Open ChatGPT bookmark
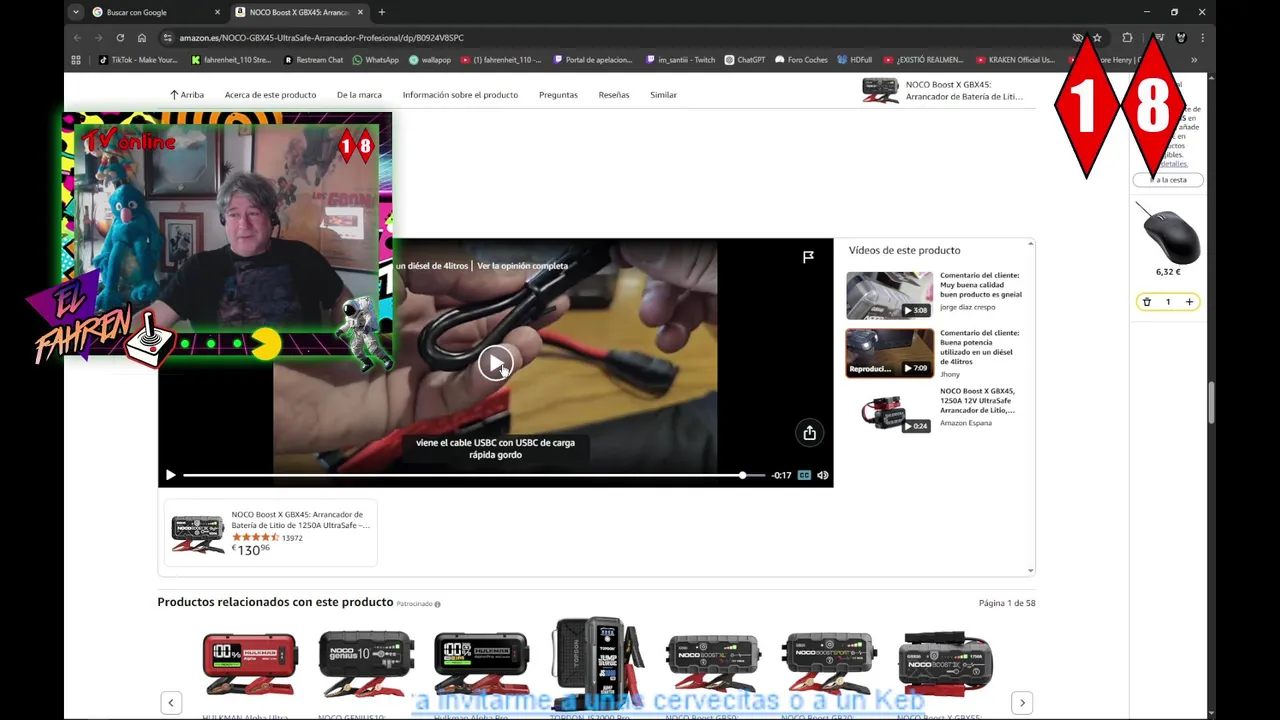Viewport: 1280px width, 720px height. (745, 60)
